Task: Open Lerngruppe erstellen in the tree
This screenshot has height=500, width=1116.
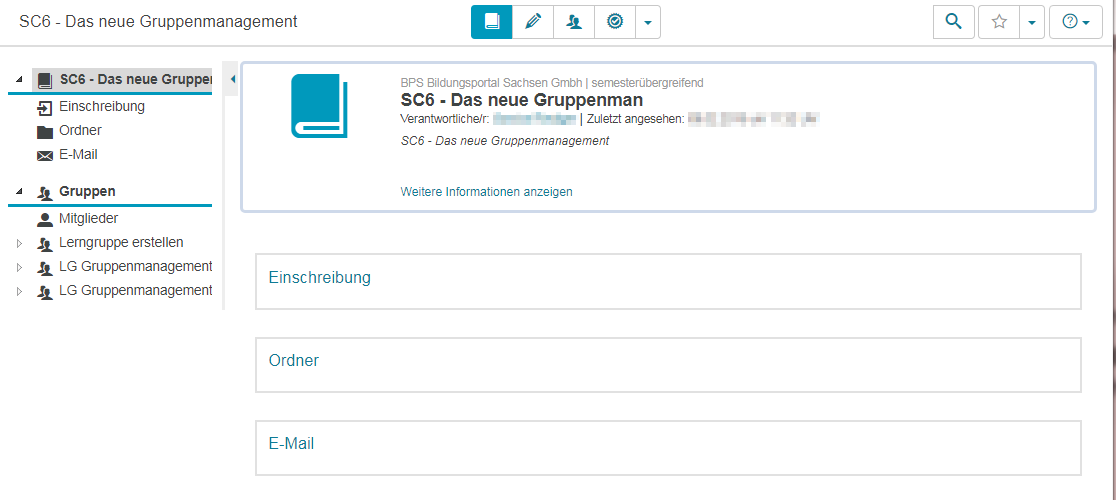Action: coord(121,243)
